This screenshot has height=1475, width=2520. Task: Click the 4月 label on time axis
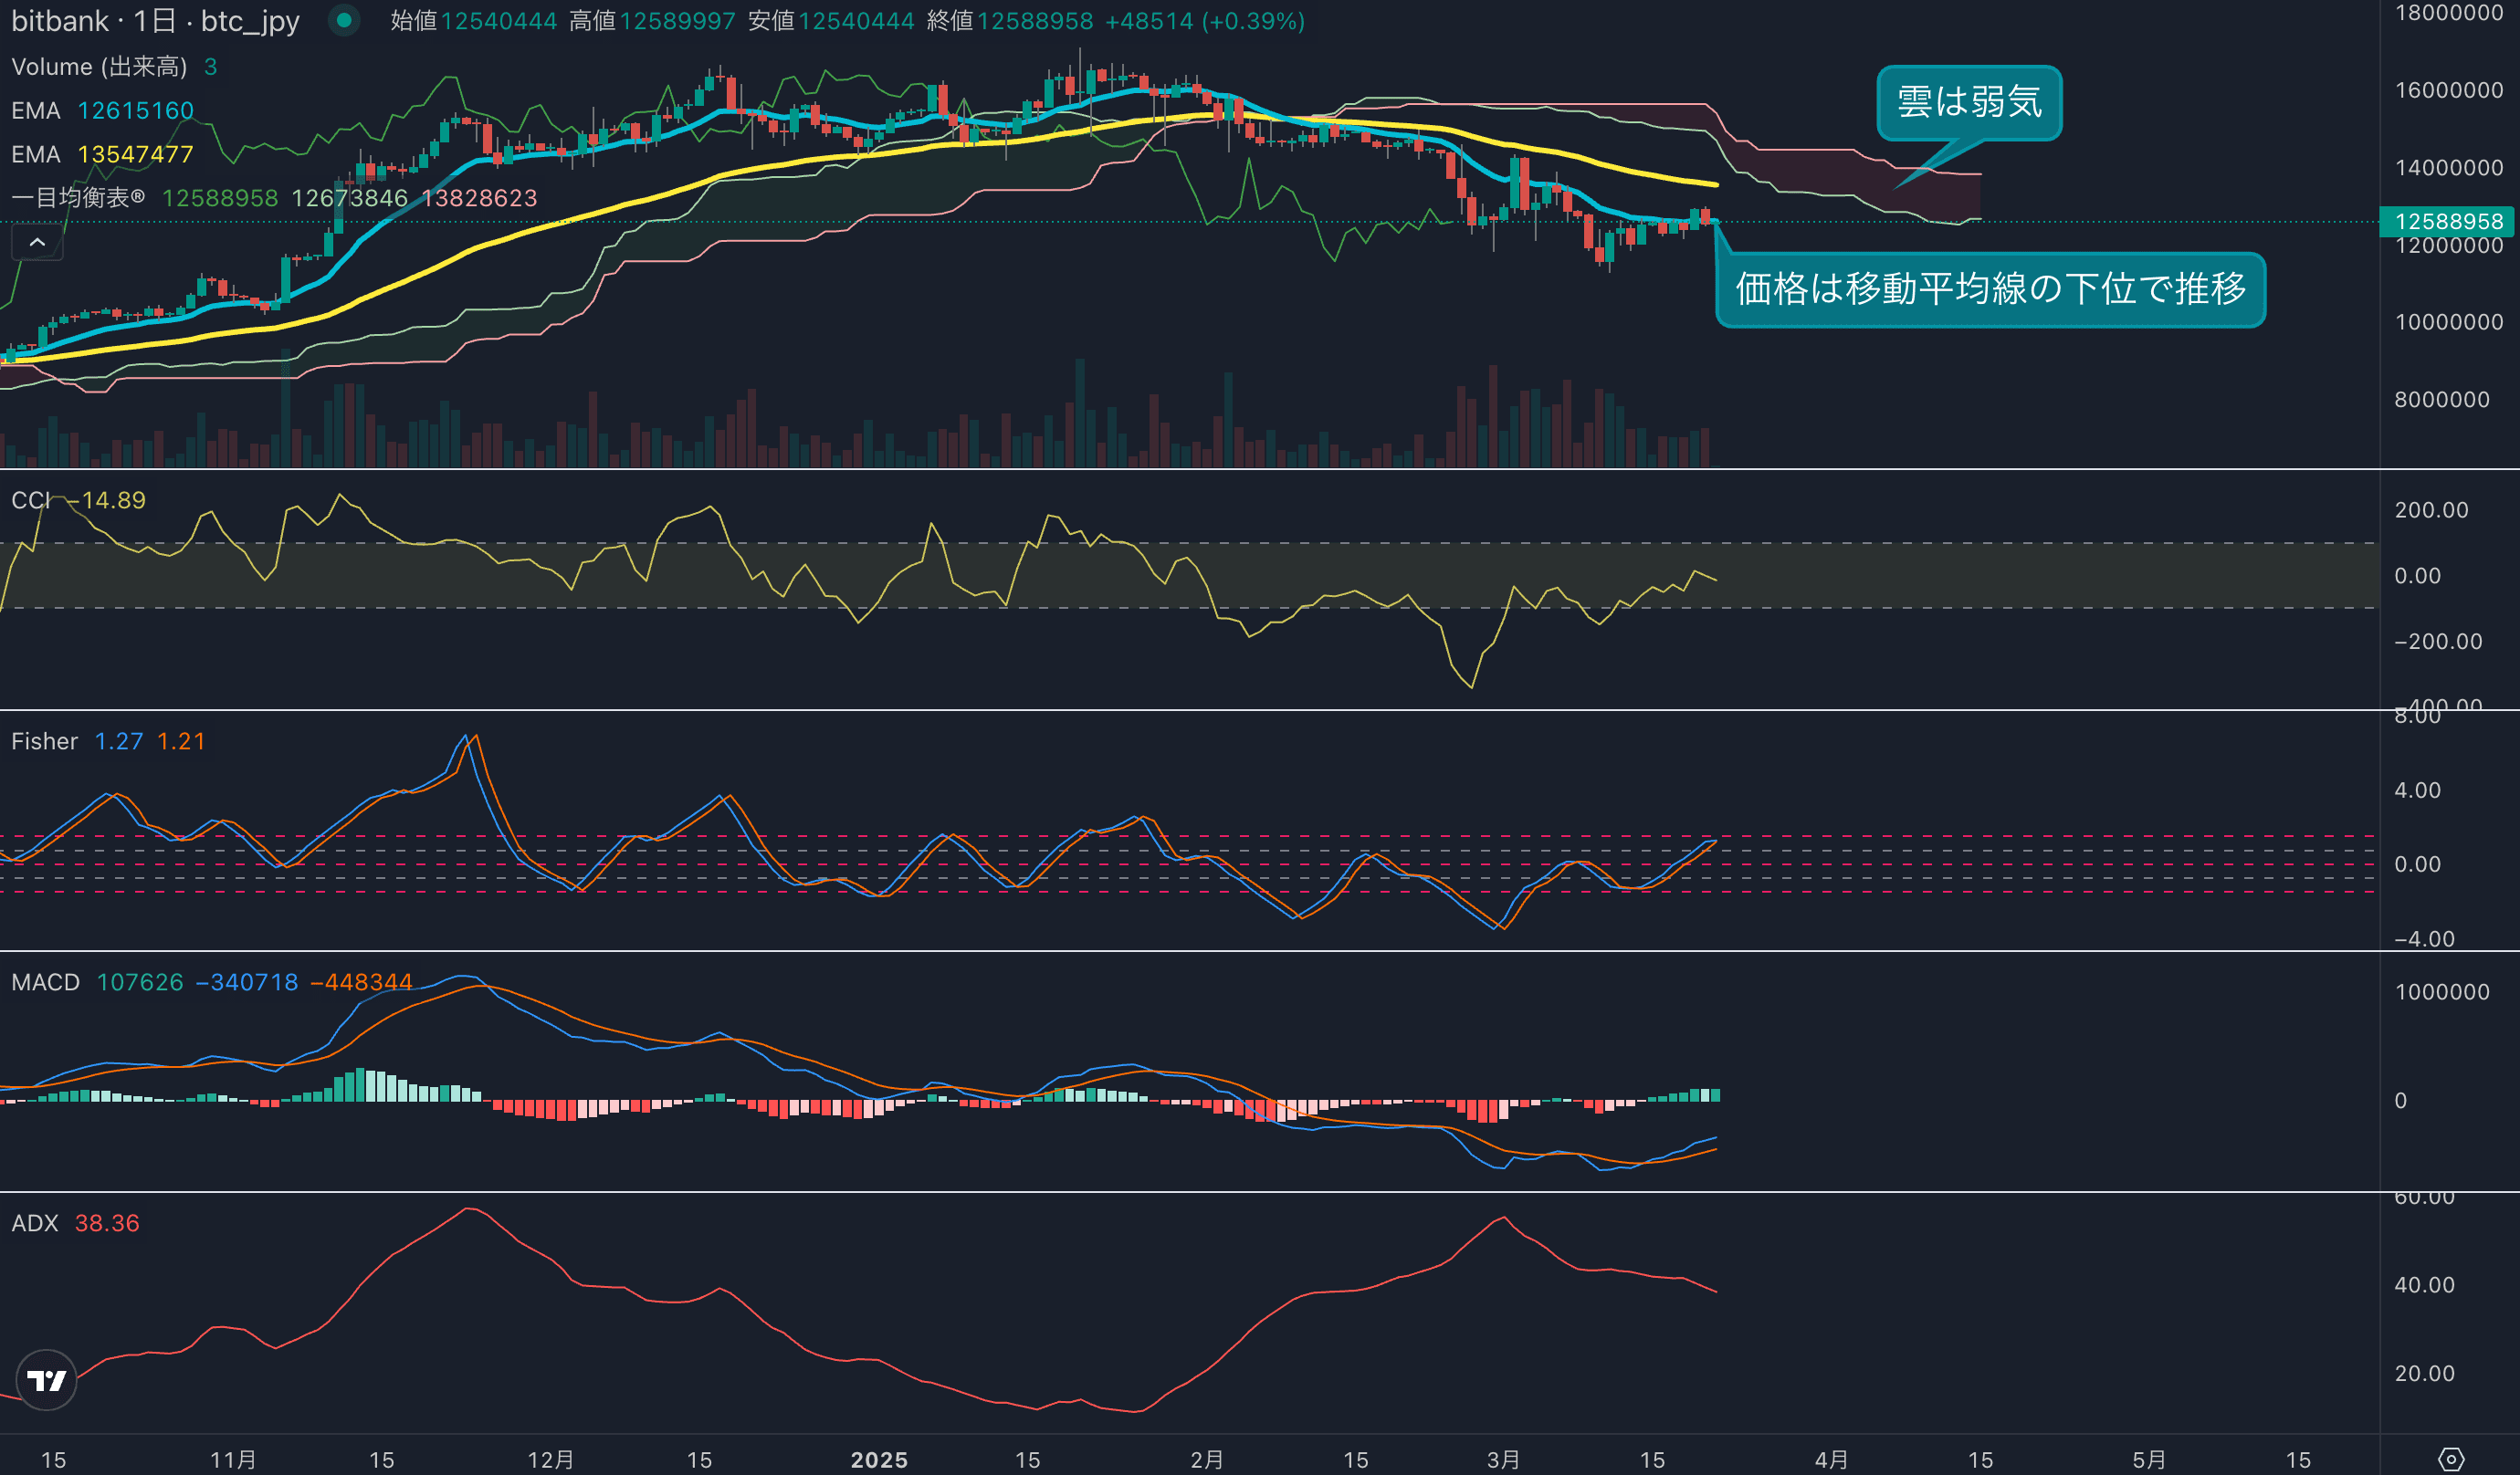tap(1831, 1459)
